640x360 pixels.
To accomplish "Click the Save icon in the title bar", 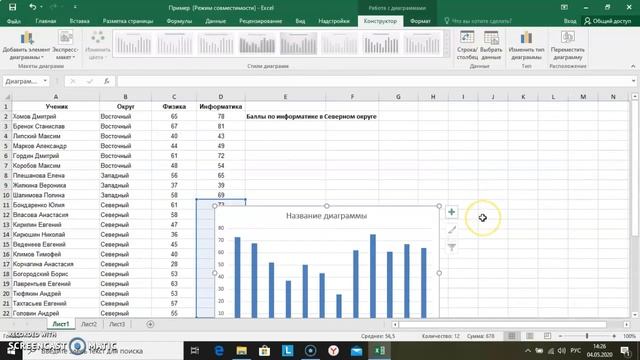I will pyautogui.click(x=13, y=7).
